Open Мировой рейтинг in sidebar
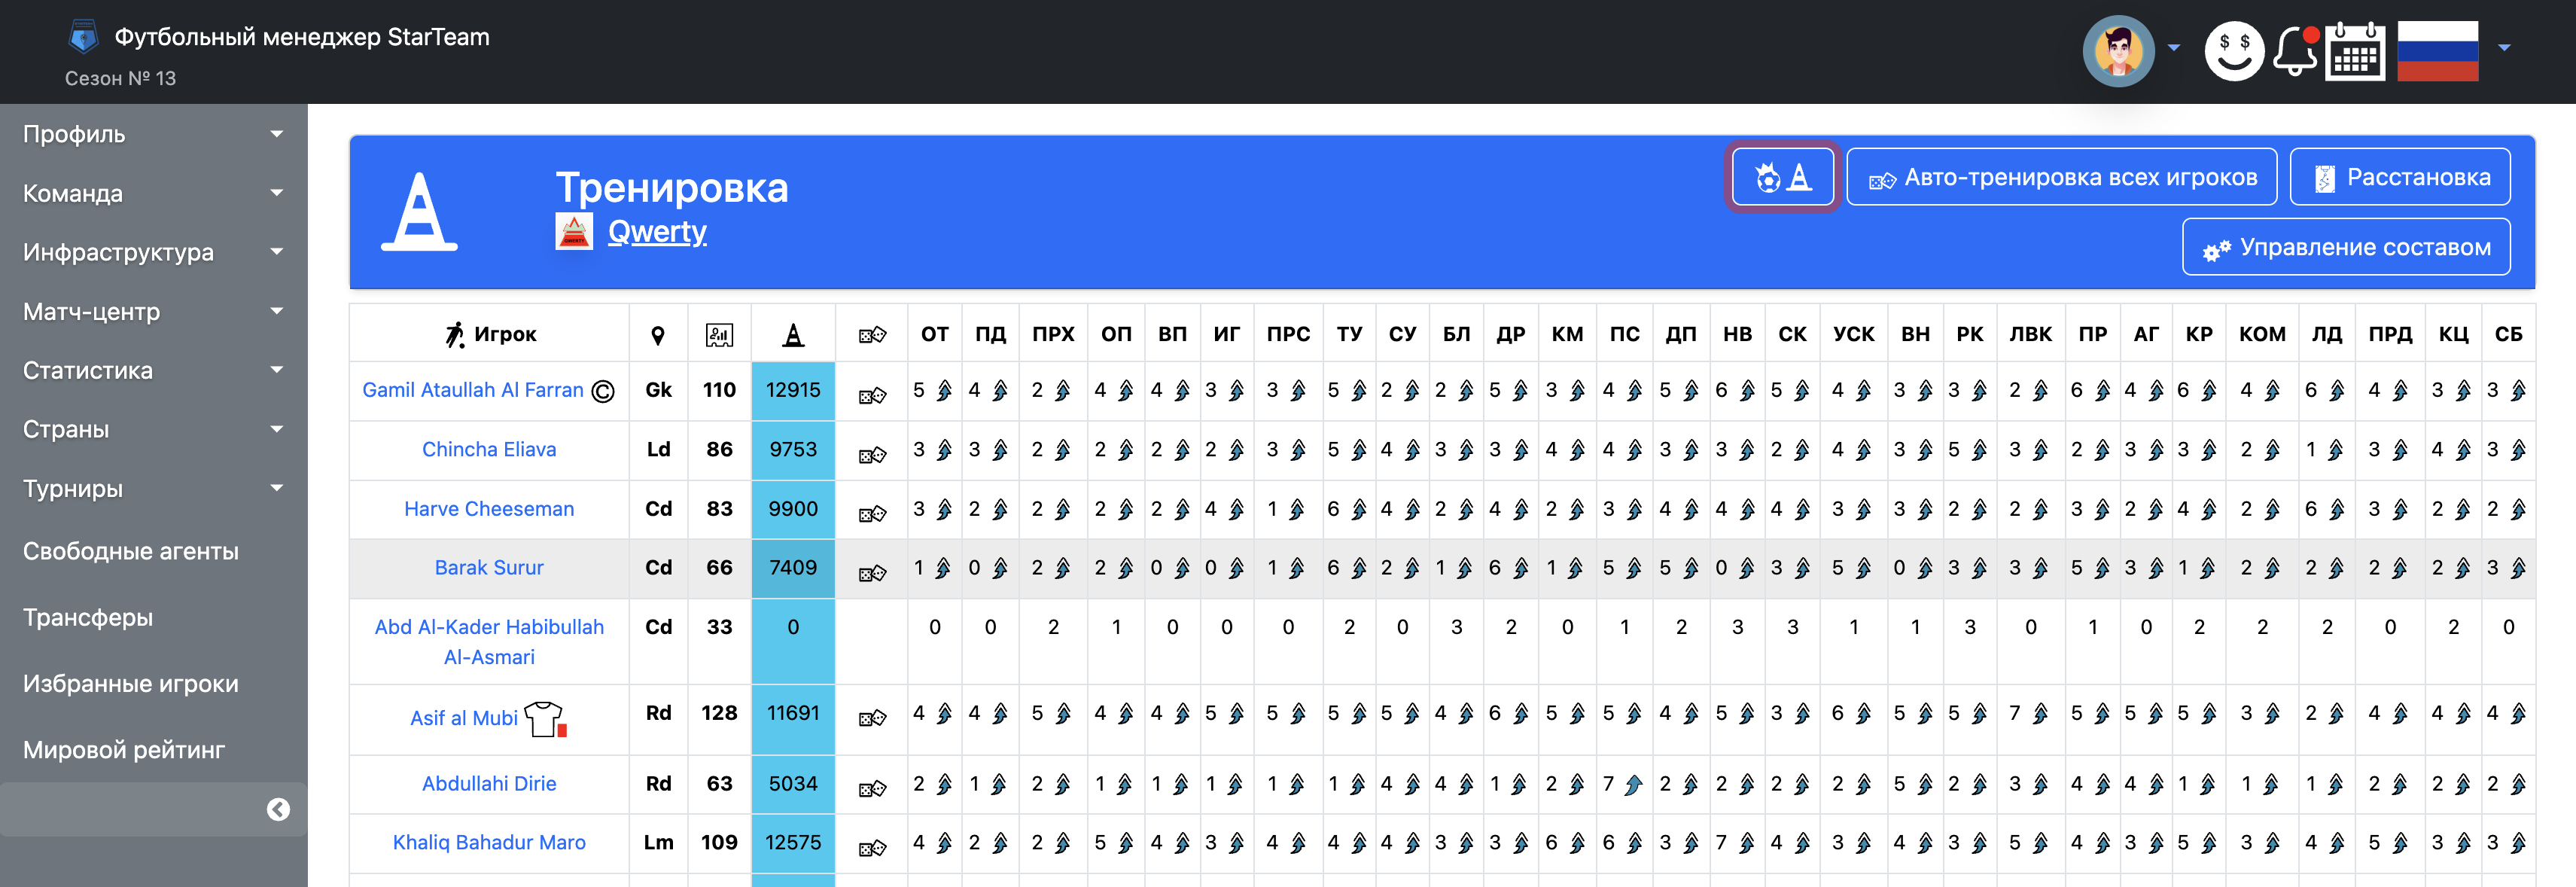Image resolution: width=2576 pixels, height=887 pixels. (x=124, y=749)
